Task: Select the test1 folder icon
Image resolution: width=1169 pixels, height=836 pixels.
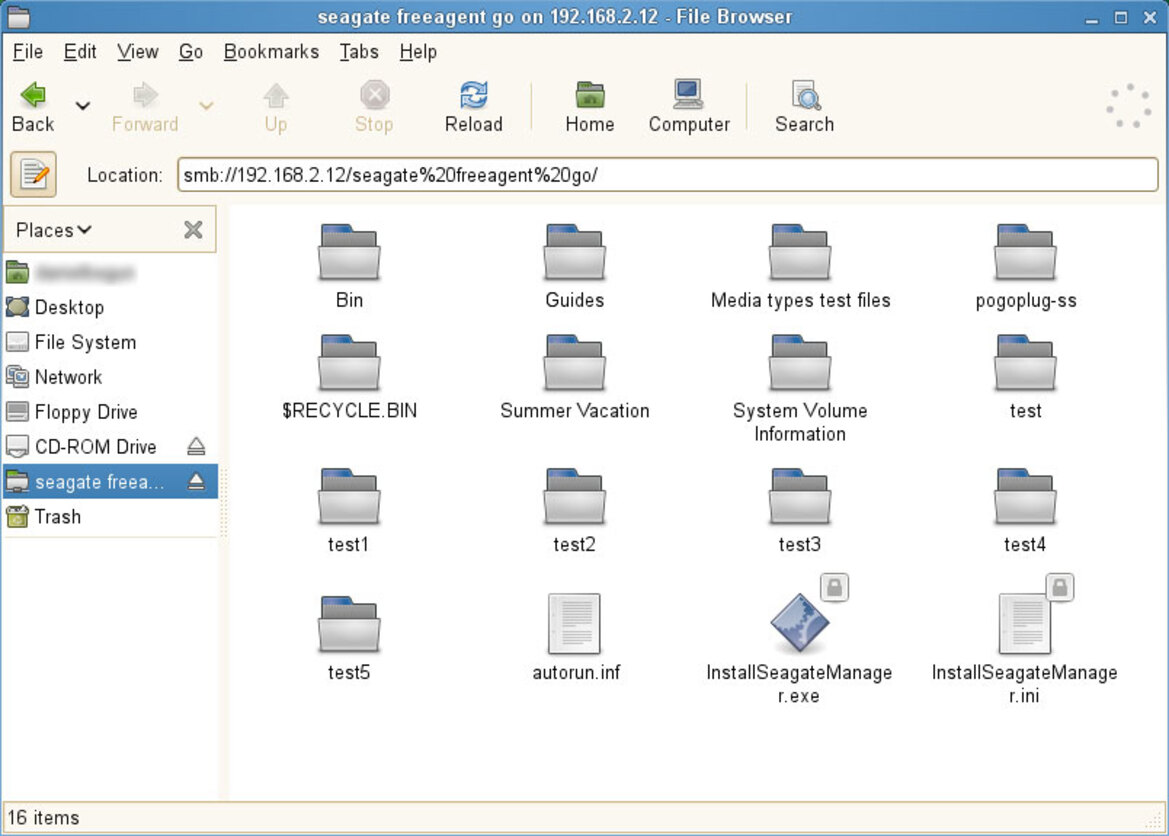Action: pyautogui.click(x=349, y=497)
